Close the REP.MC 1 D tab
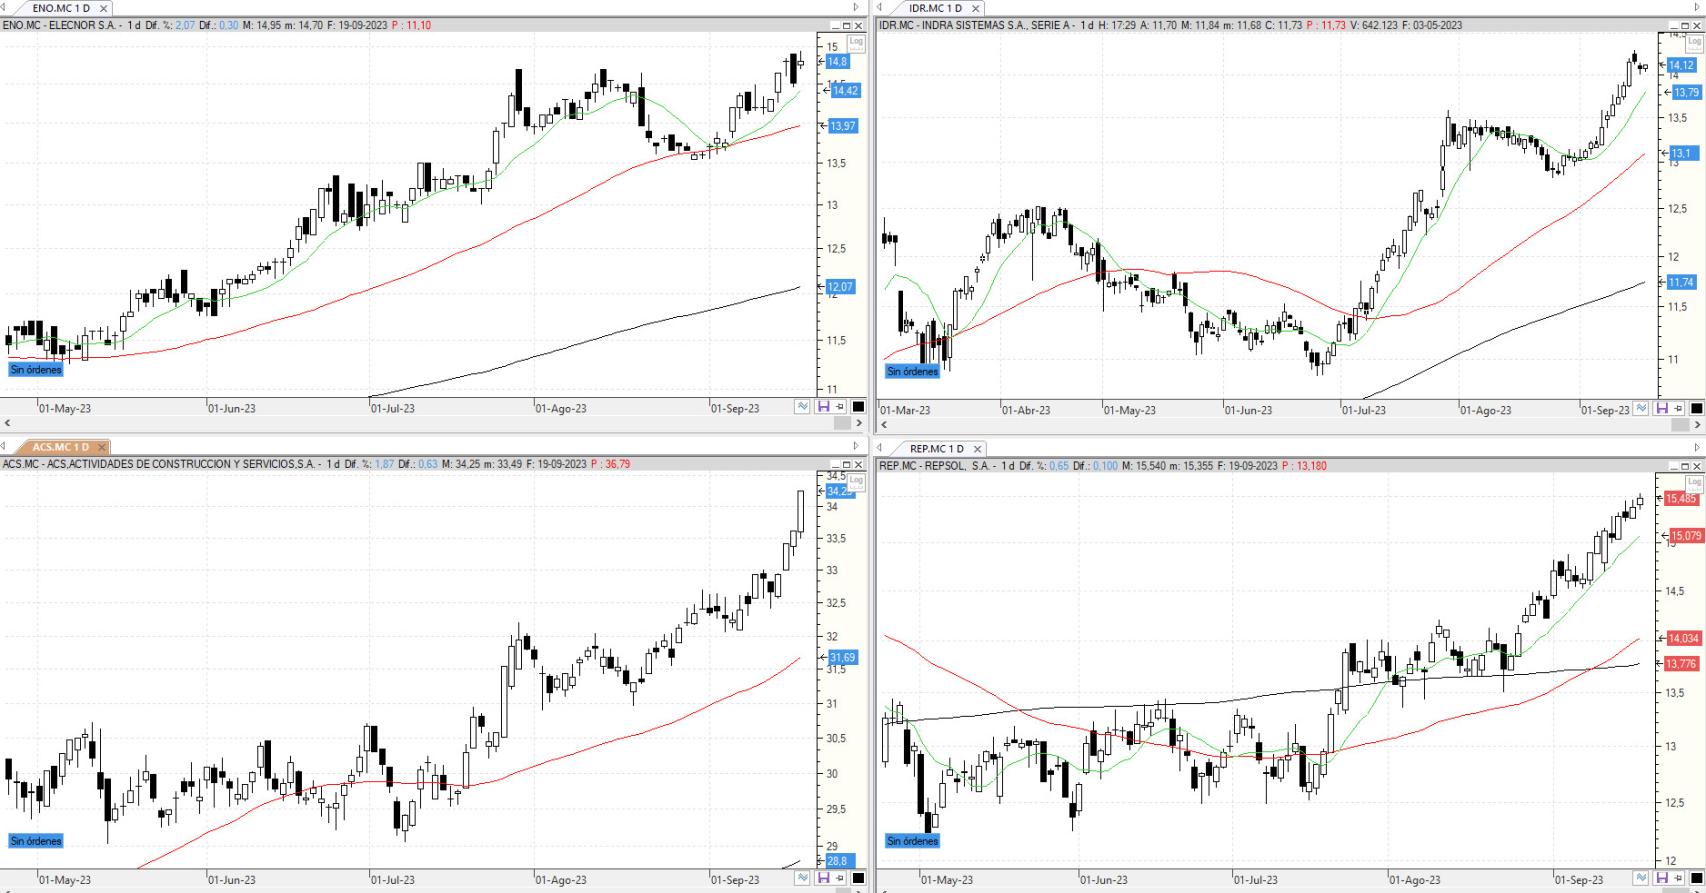 pos(977,449)
